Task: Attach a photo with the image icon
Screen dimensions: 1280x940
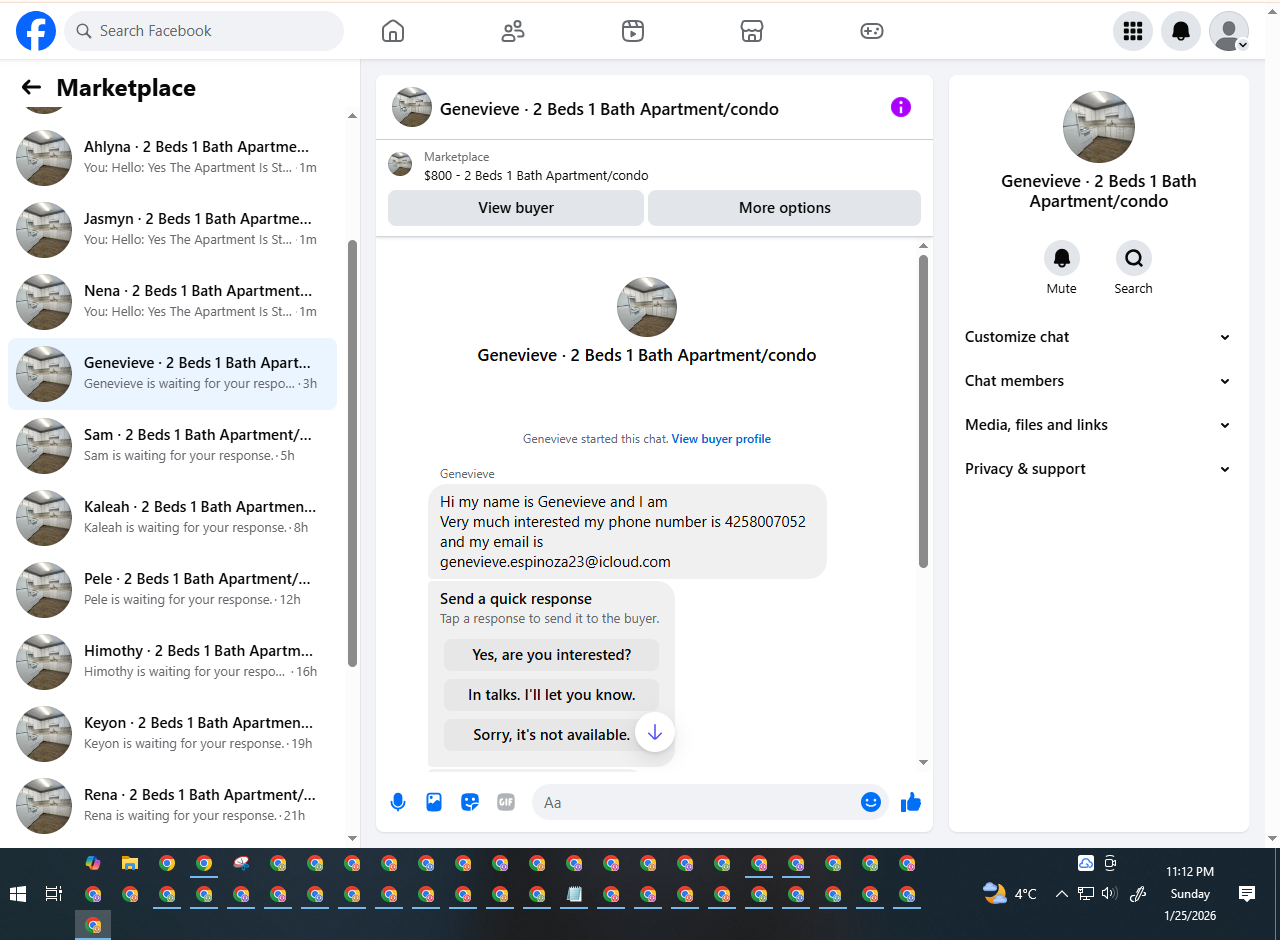Action: coord(434,802)
